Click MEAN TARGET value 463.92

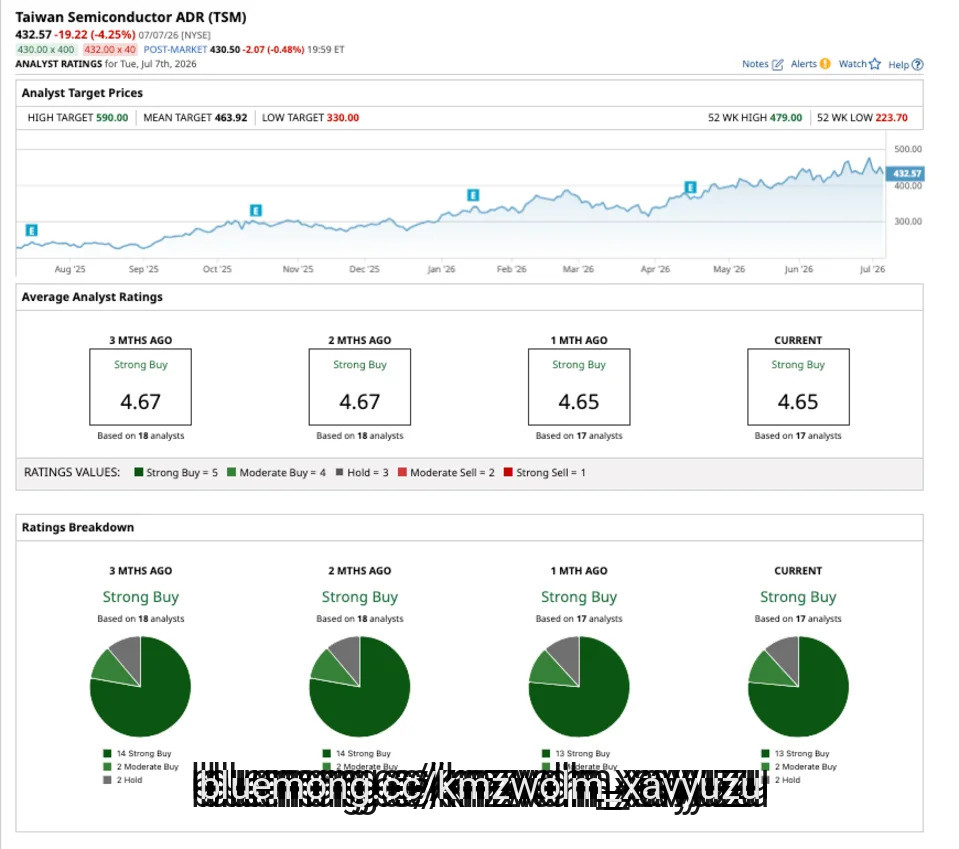tap(231, 117)
